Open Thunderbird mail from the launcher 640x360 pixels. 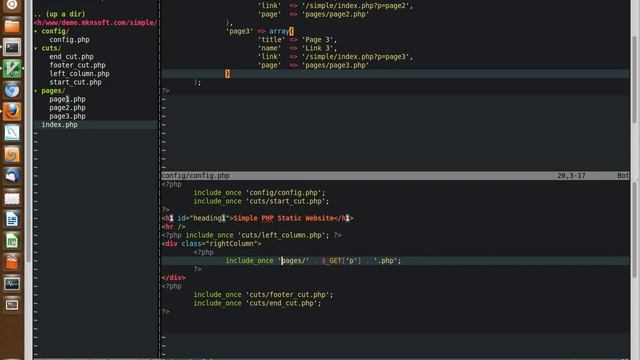[12, 176]
